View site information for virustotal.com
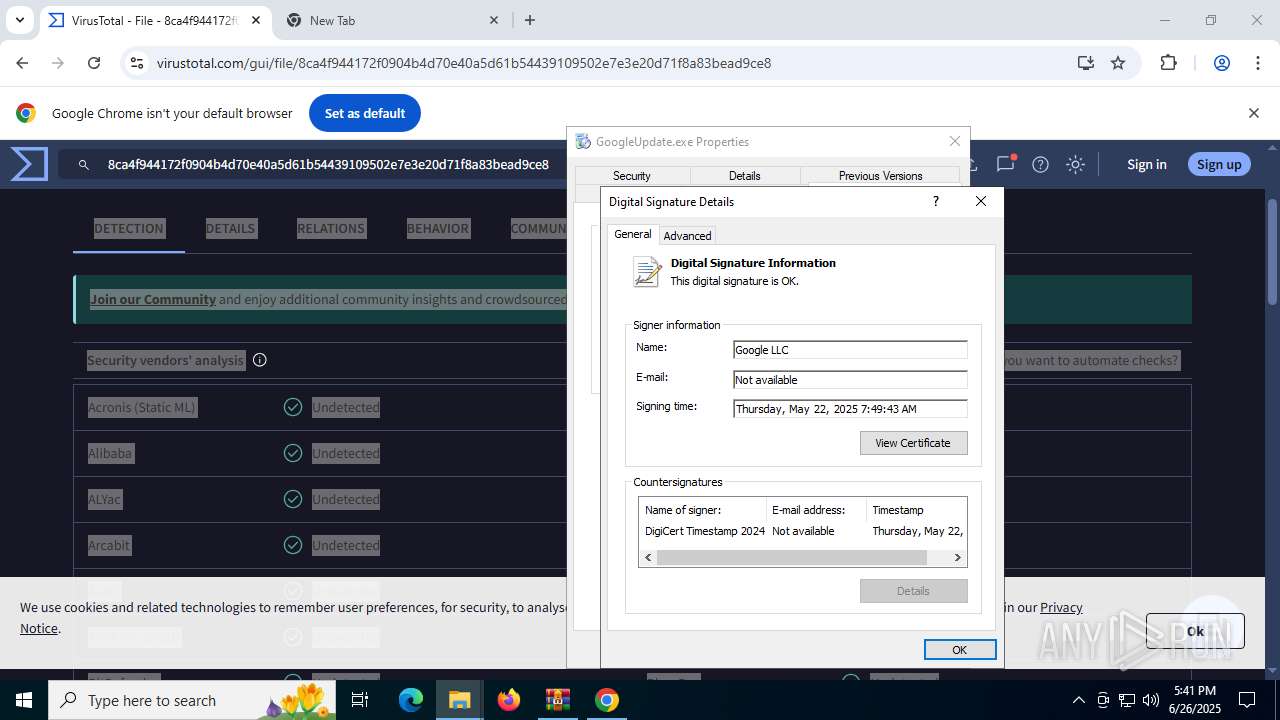This screenshot has height=720, width=1280. coord(137,63)
